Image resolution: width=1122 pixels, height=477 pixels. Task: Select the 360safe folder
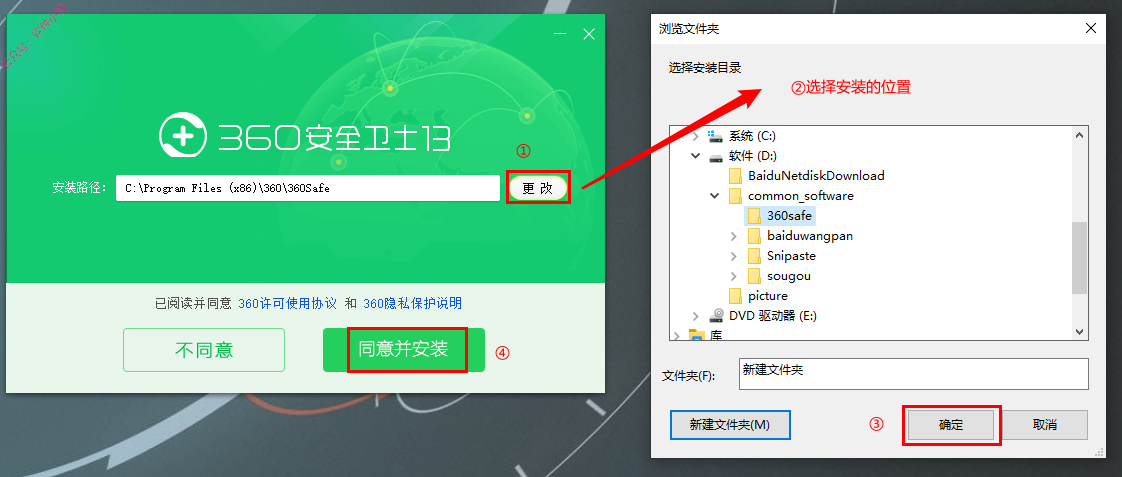789,216
